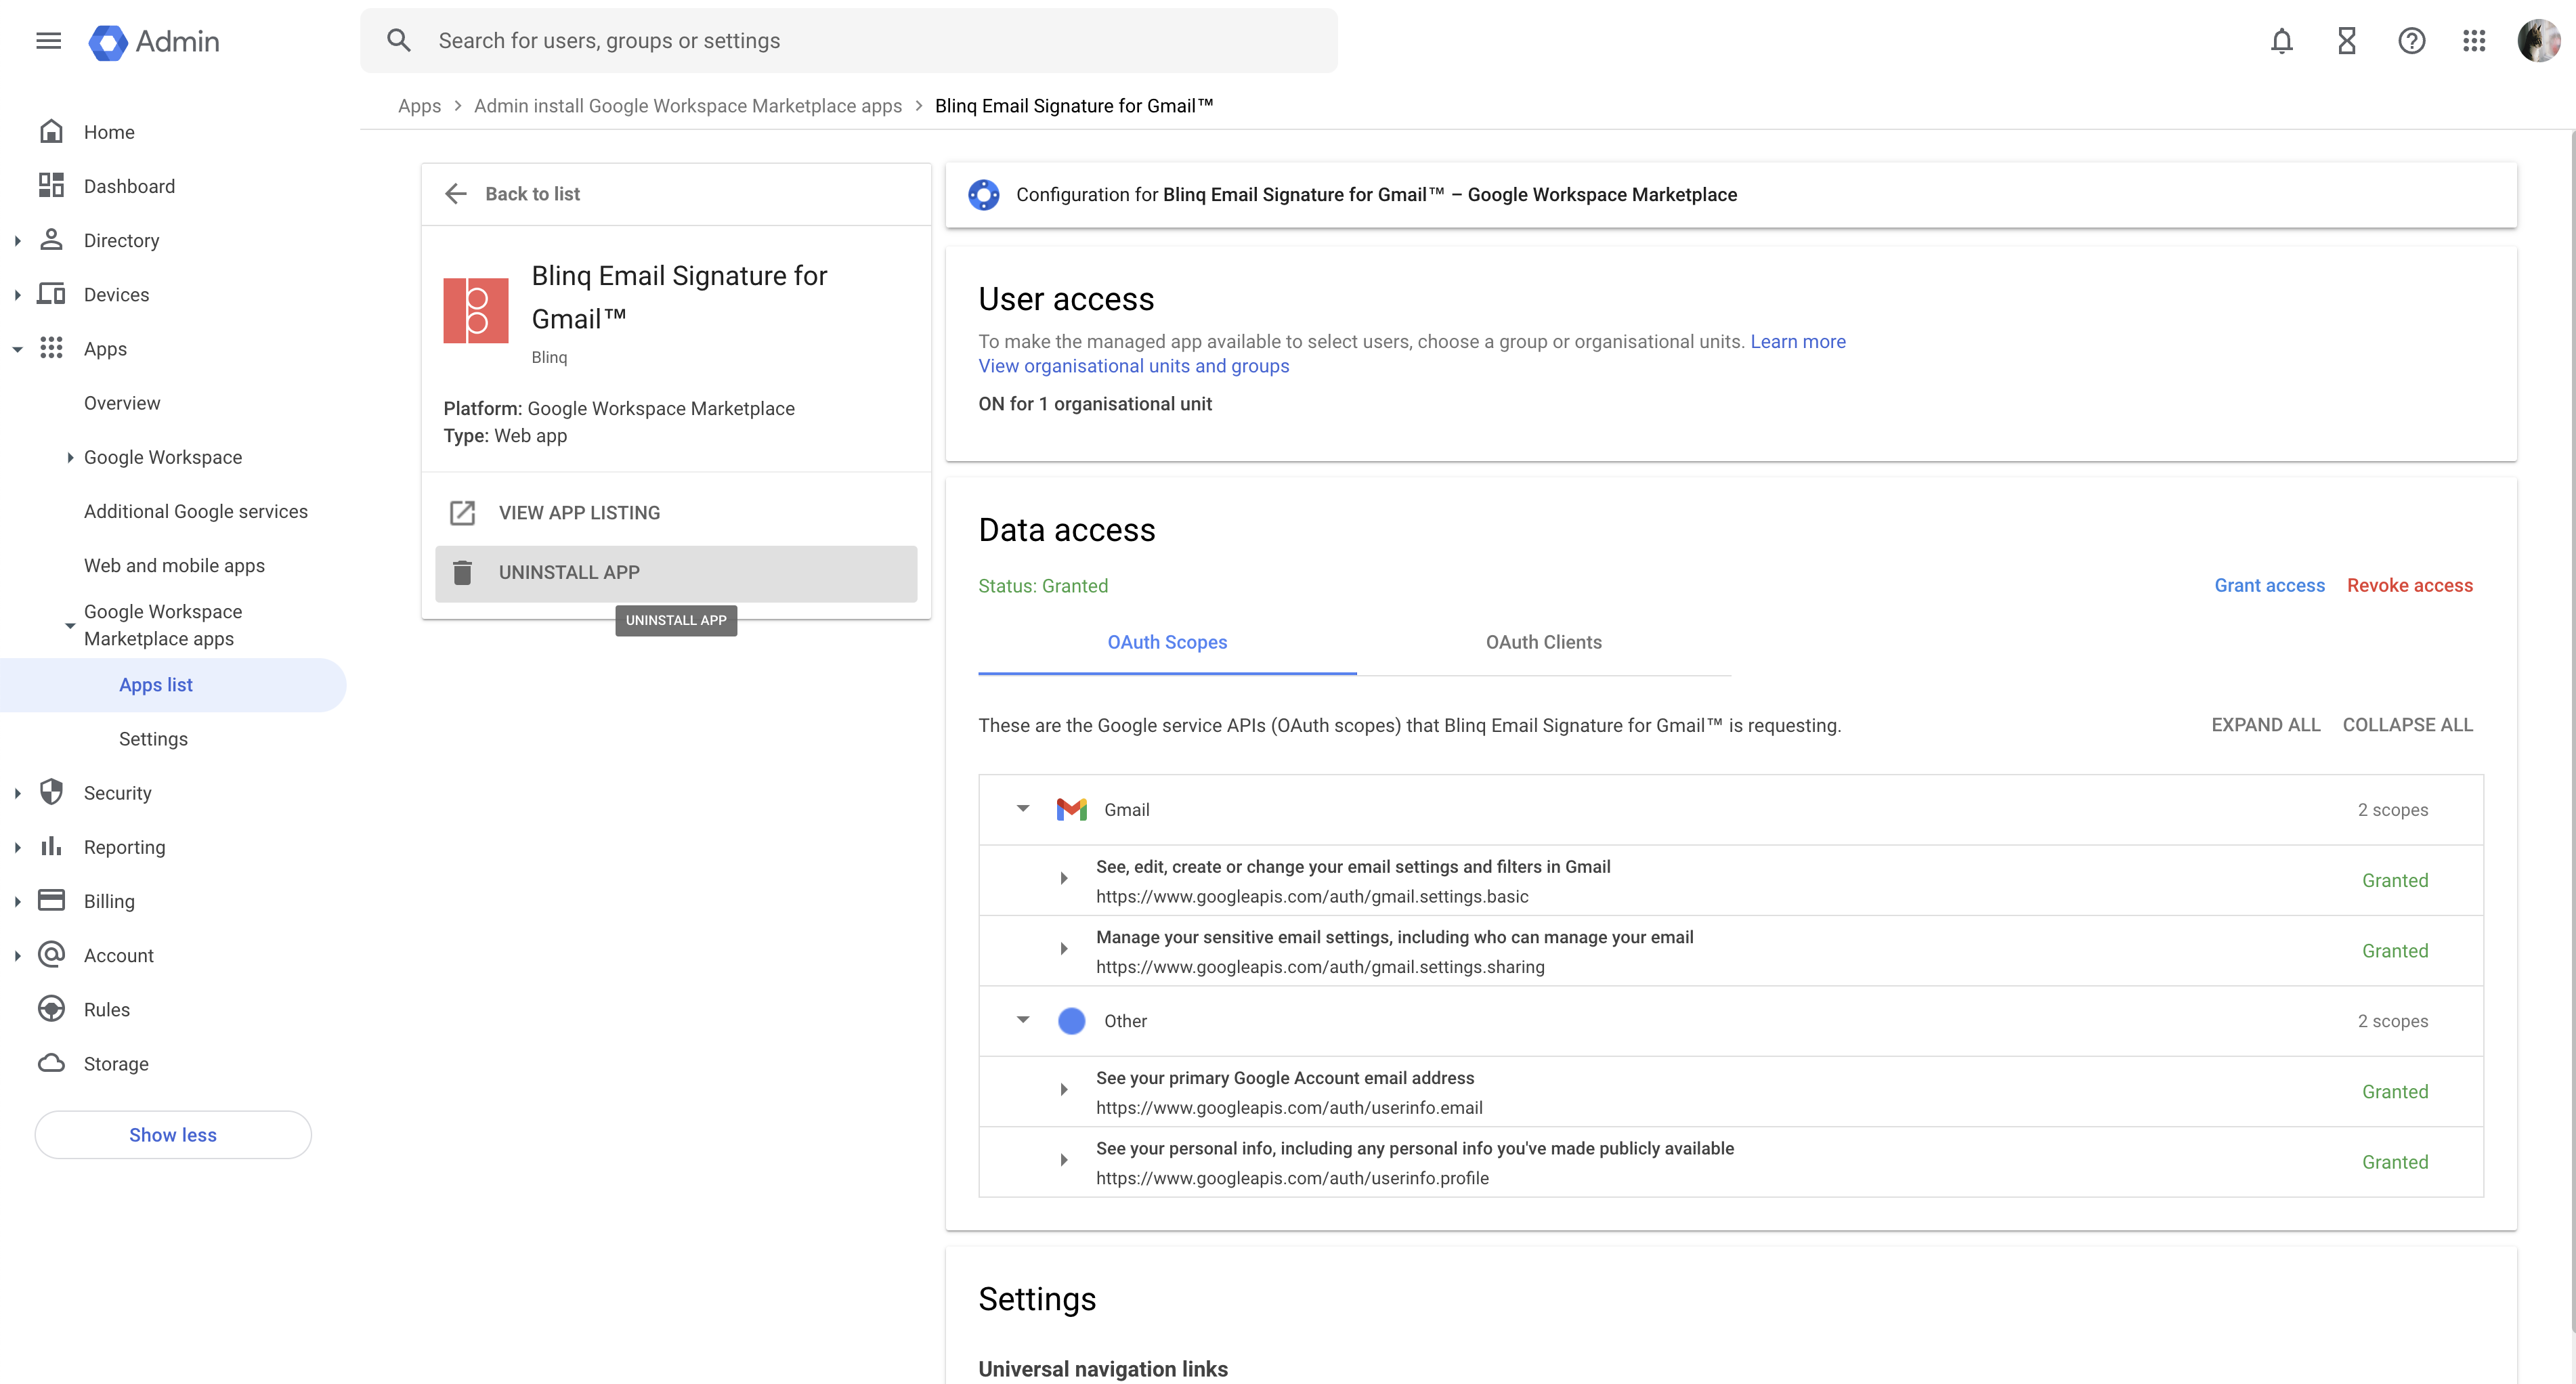Click COLLAPSE ALL scopes
This screenshot has height=1384, width=2576.
coord(2407,725)
